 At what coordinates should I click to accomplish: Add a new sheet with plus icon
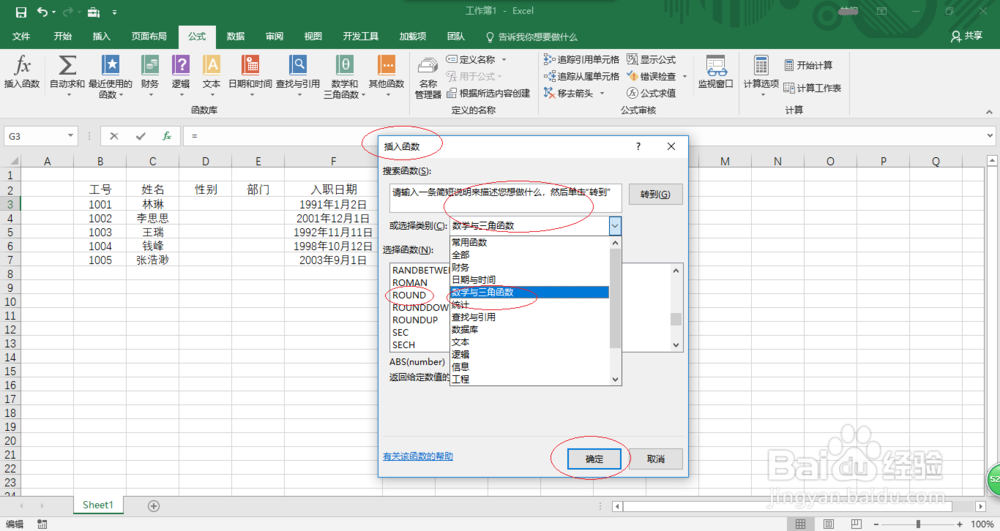tap(154, 506)
